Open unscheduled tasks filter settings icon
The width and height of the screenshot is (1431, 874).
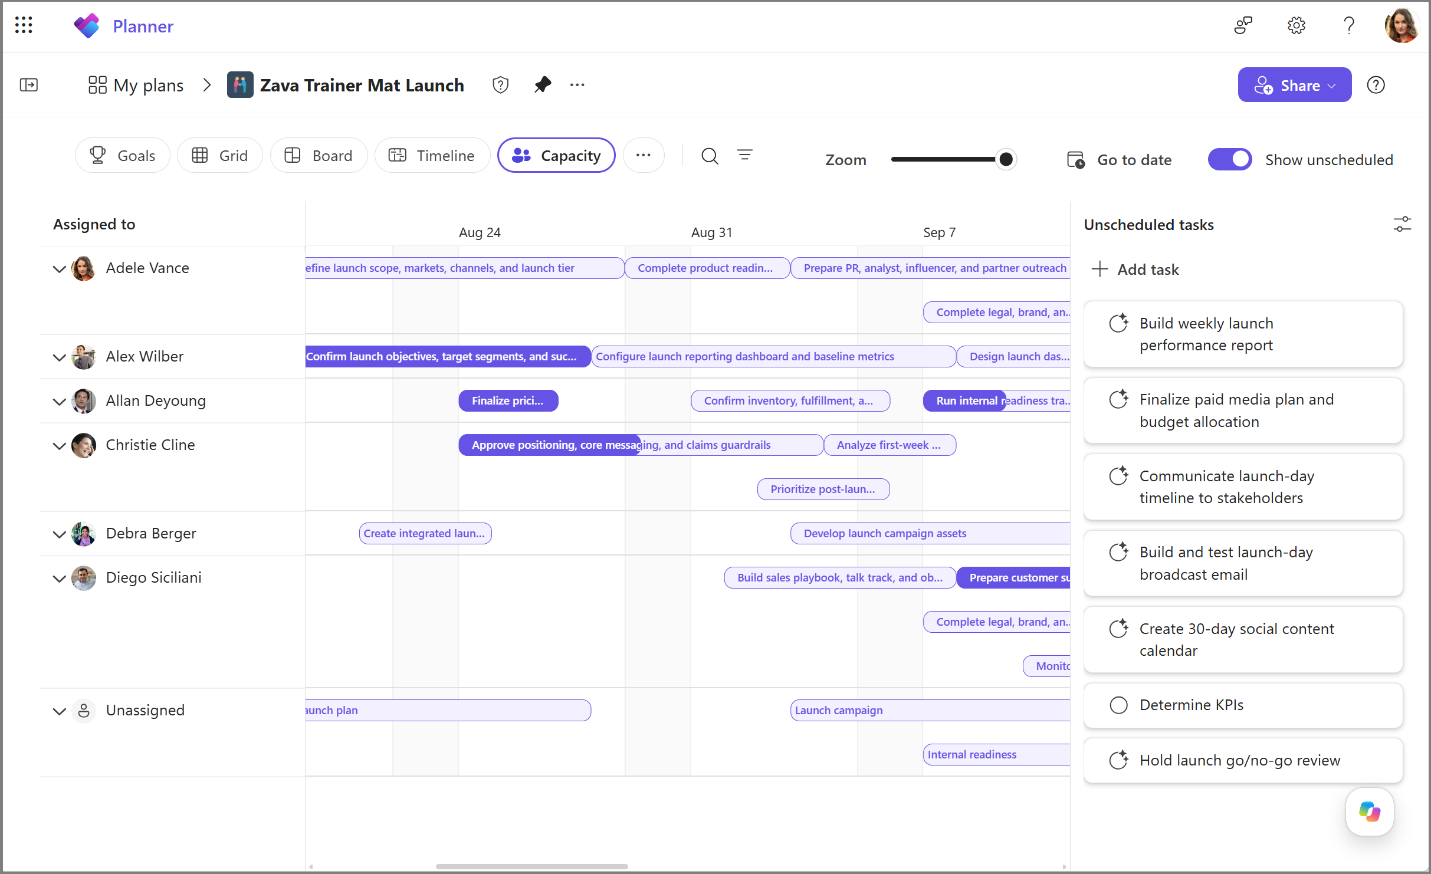pos(1402,224)
